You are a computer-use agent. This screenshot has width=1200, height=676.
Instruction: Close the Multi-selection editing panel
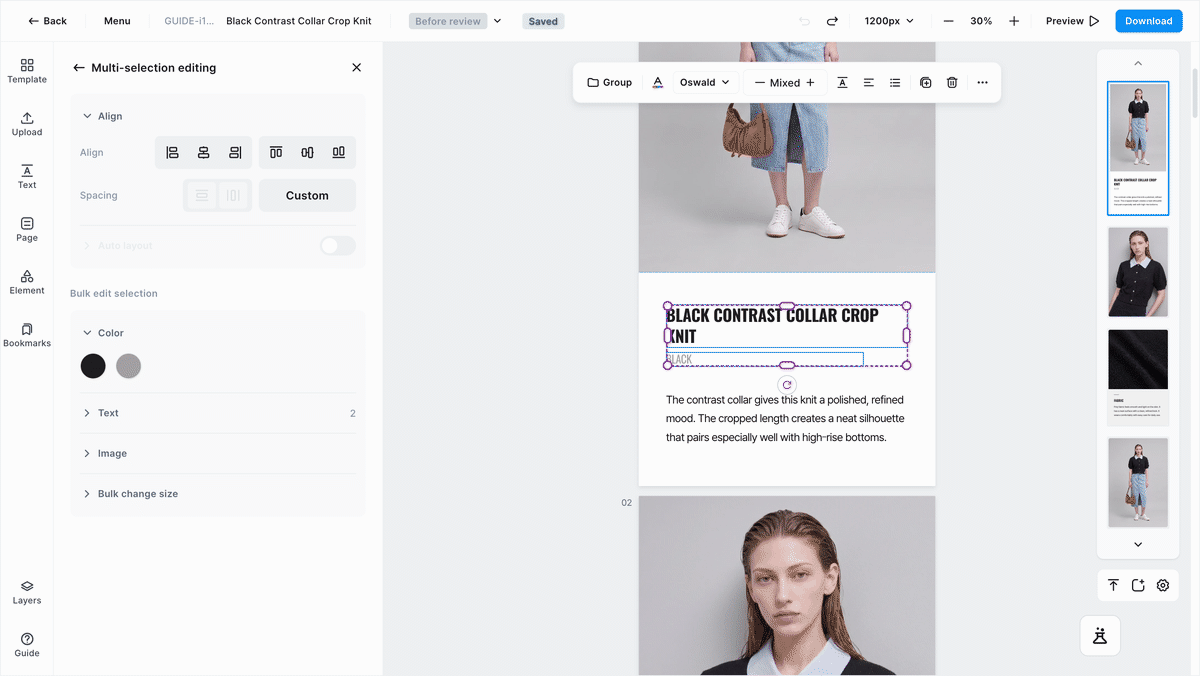pos(357,68)
